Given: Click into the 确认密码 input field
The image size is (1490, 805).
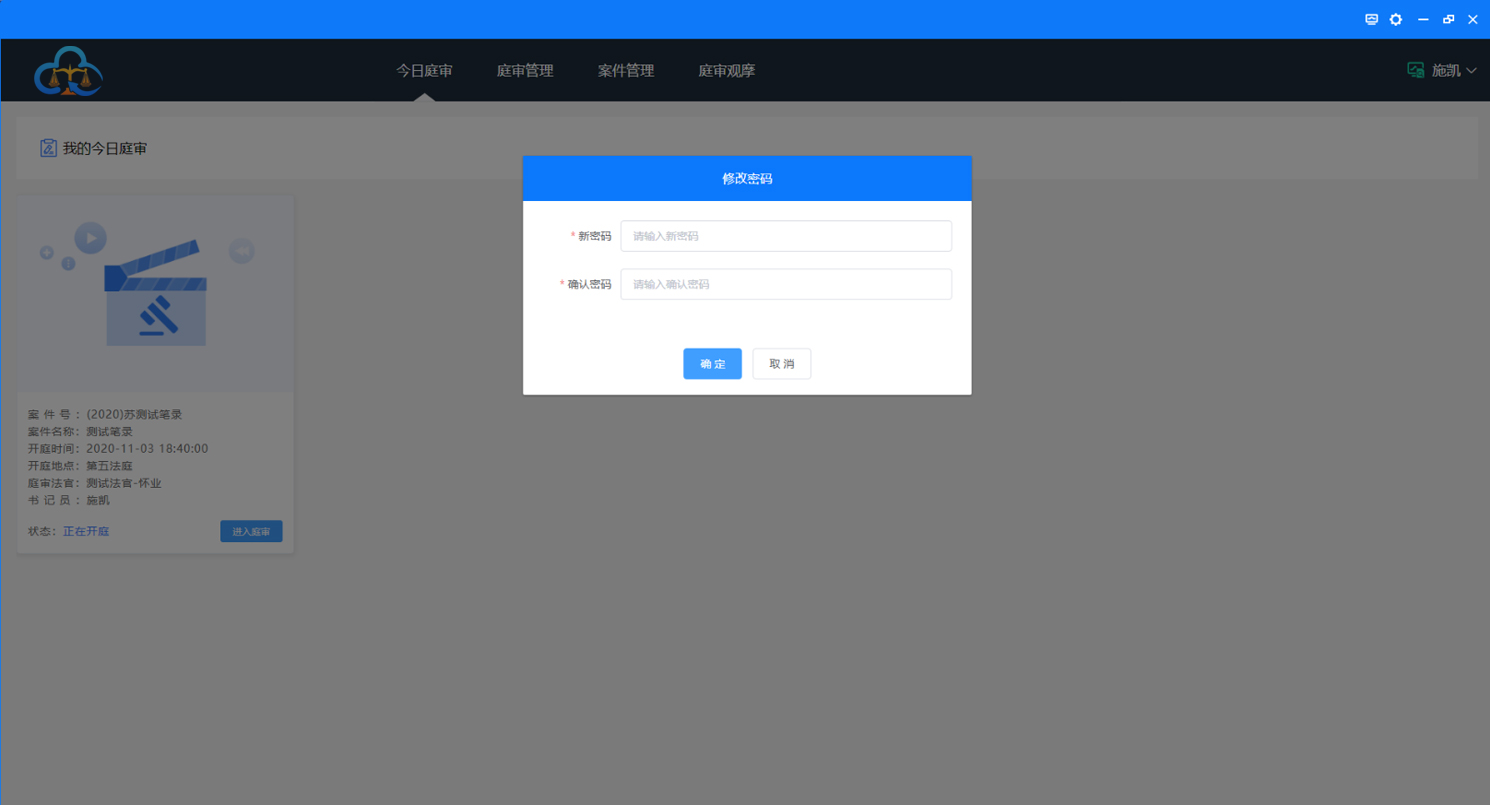Looking at the screenshot, I should [786, 284].
